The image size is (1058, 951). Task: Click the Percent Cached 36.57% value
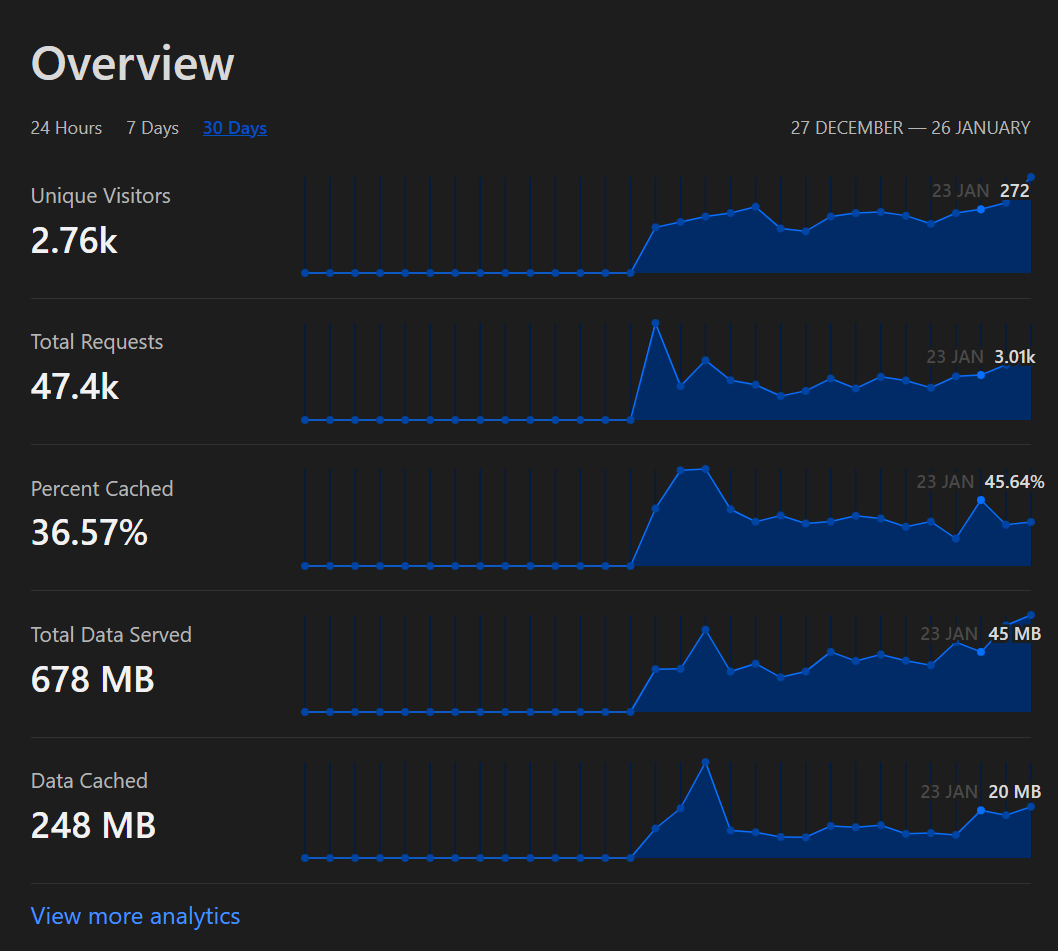coord(89,532)
